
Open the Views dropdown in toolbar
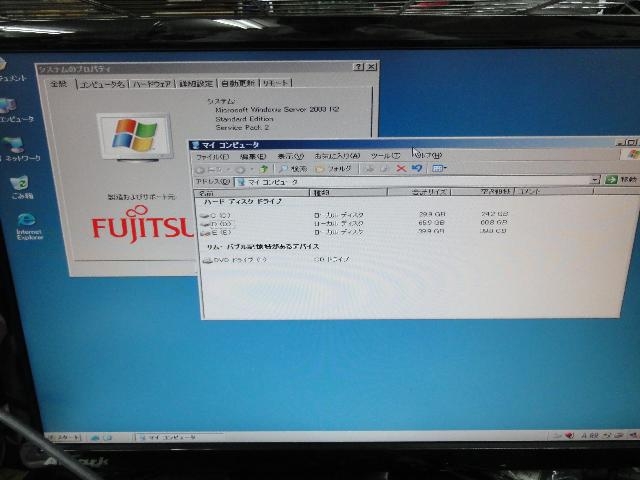[439, 168]
